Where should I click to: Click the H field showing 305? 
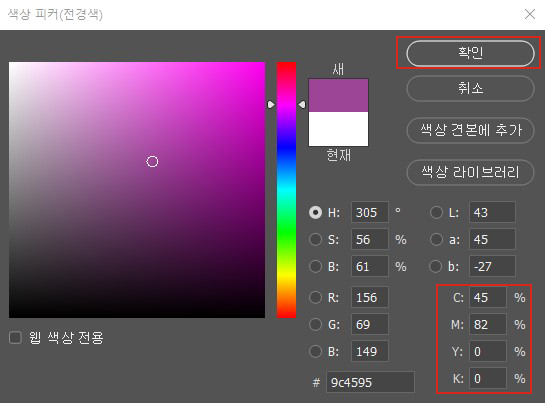pos(370,212)
